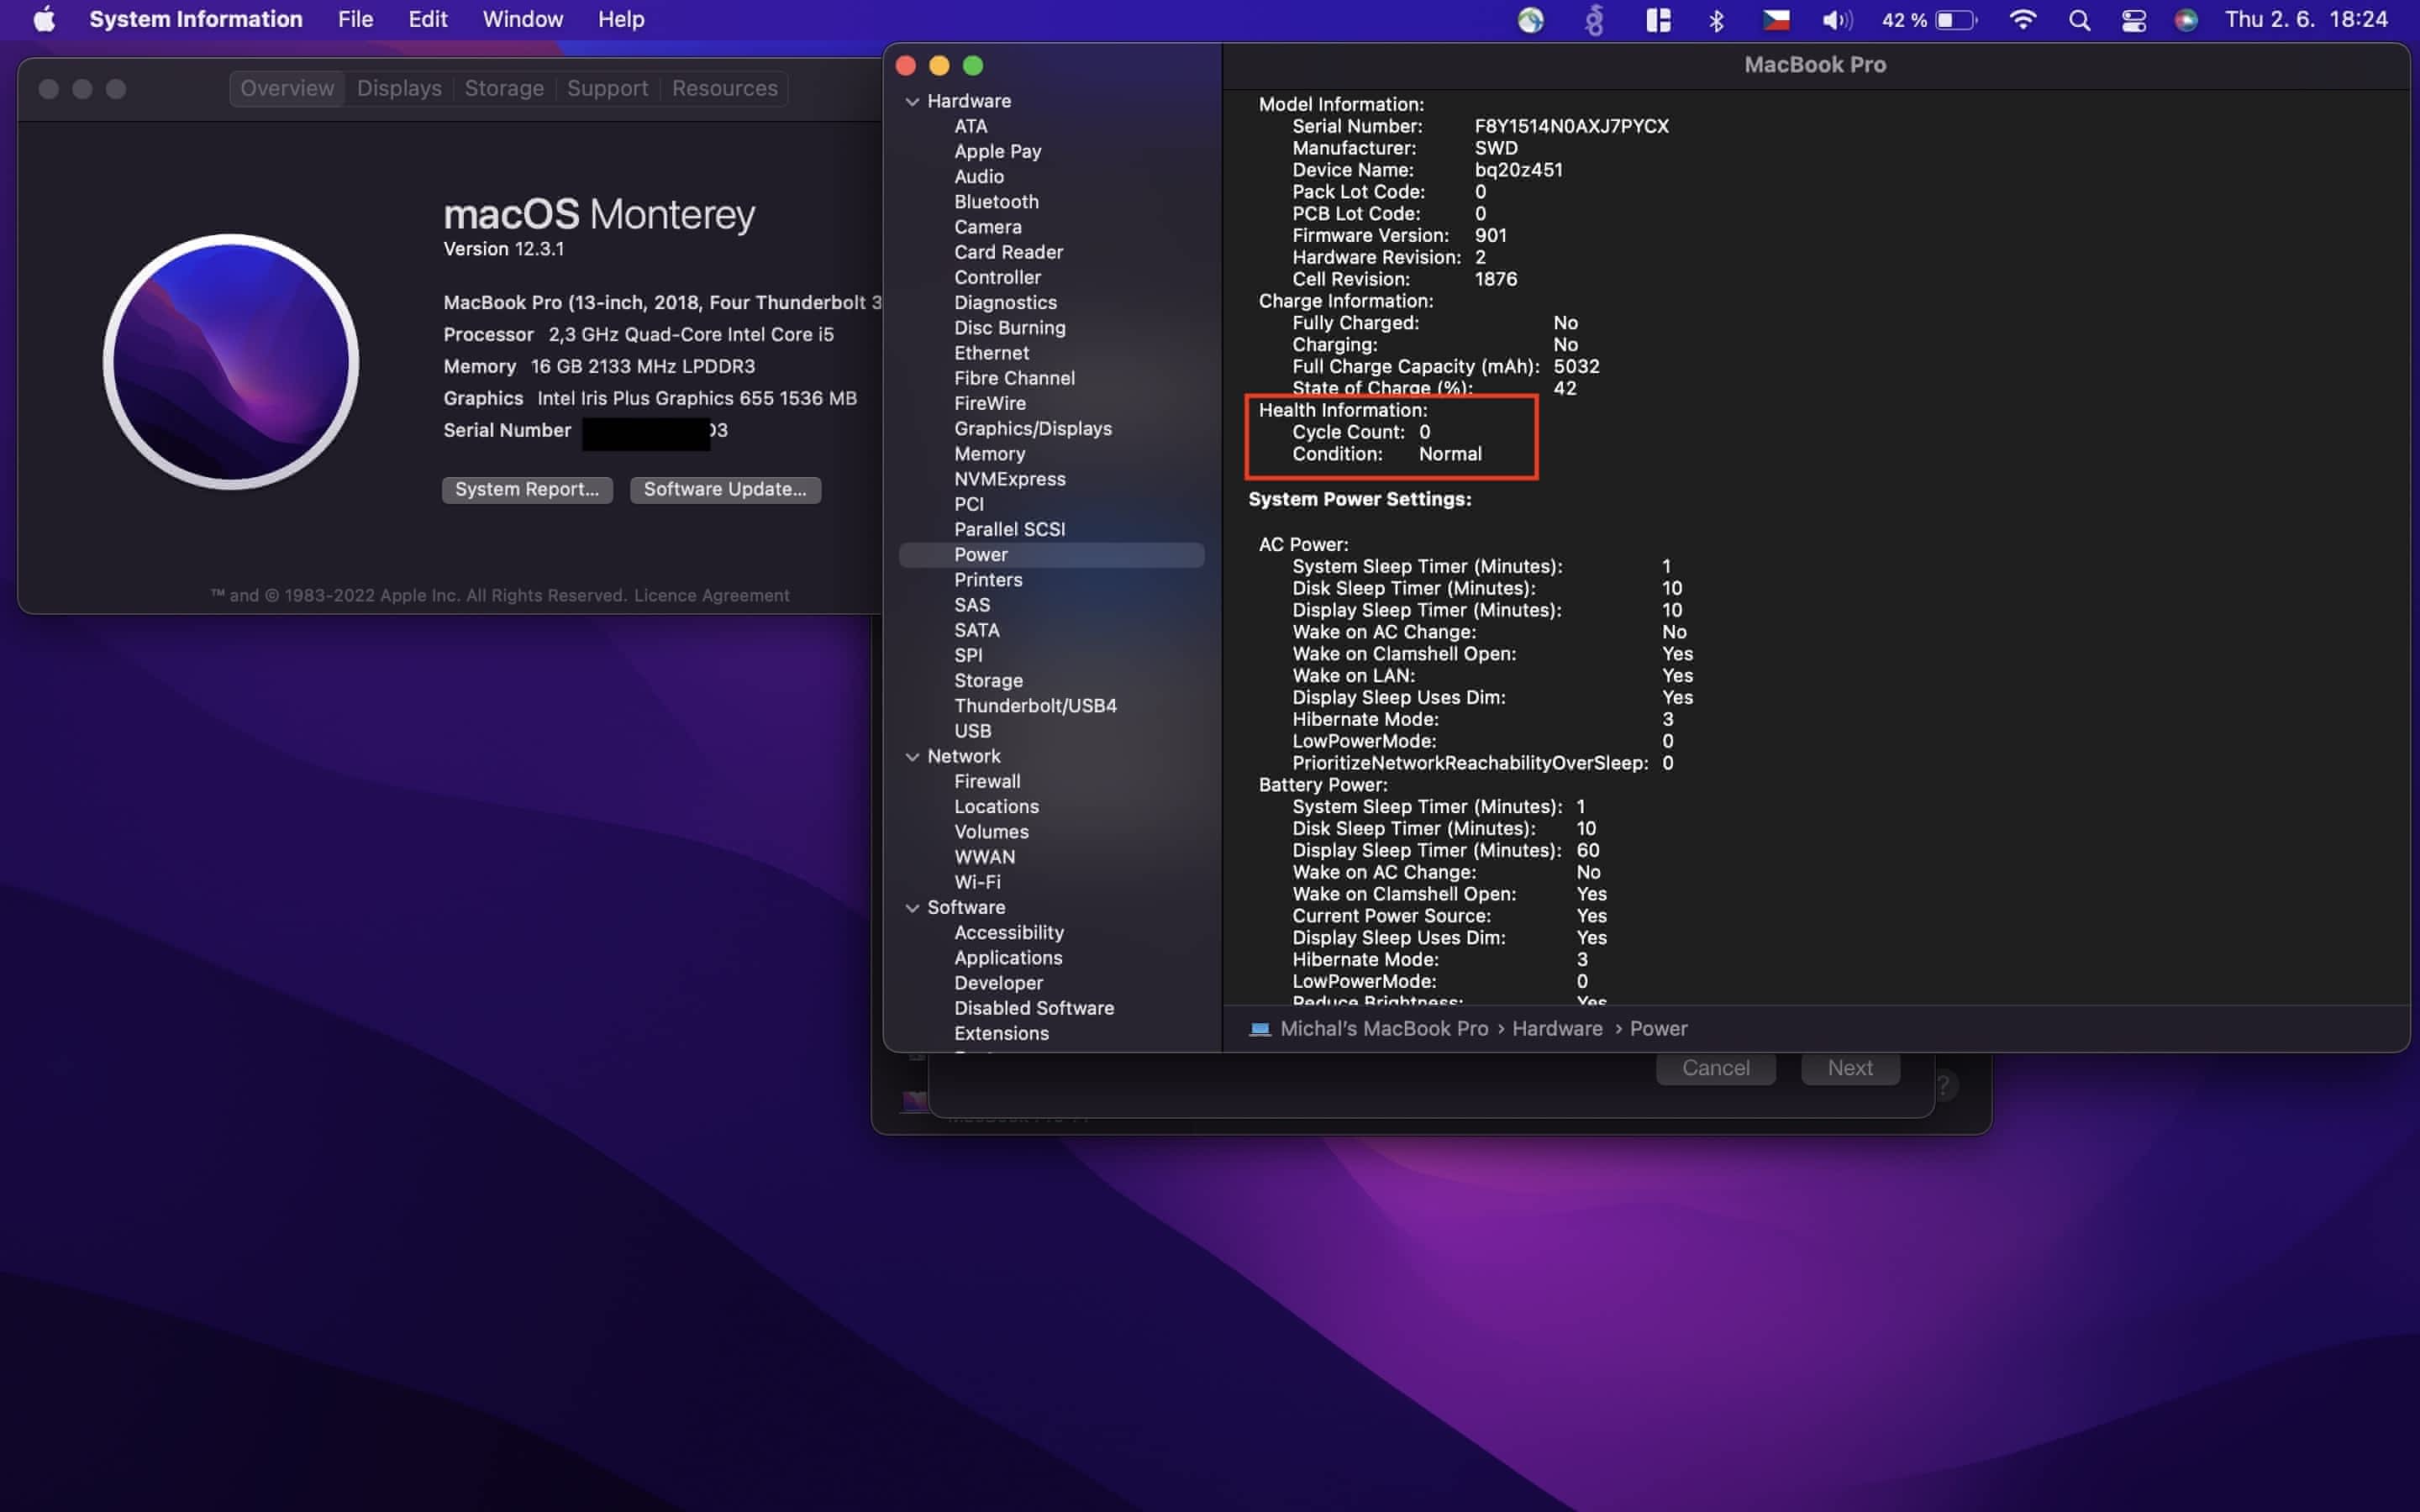This screenshot has width=2420, height=1512.
Task: Open the Apple menu icon
Action: click(44, 19)
